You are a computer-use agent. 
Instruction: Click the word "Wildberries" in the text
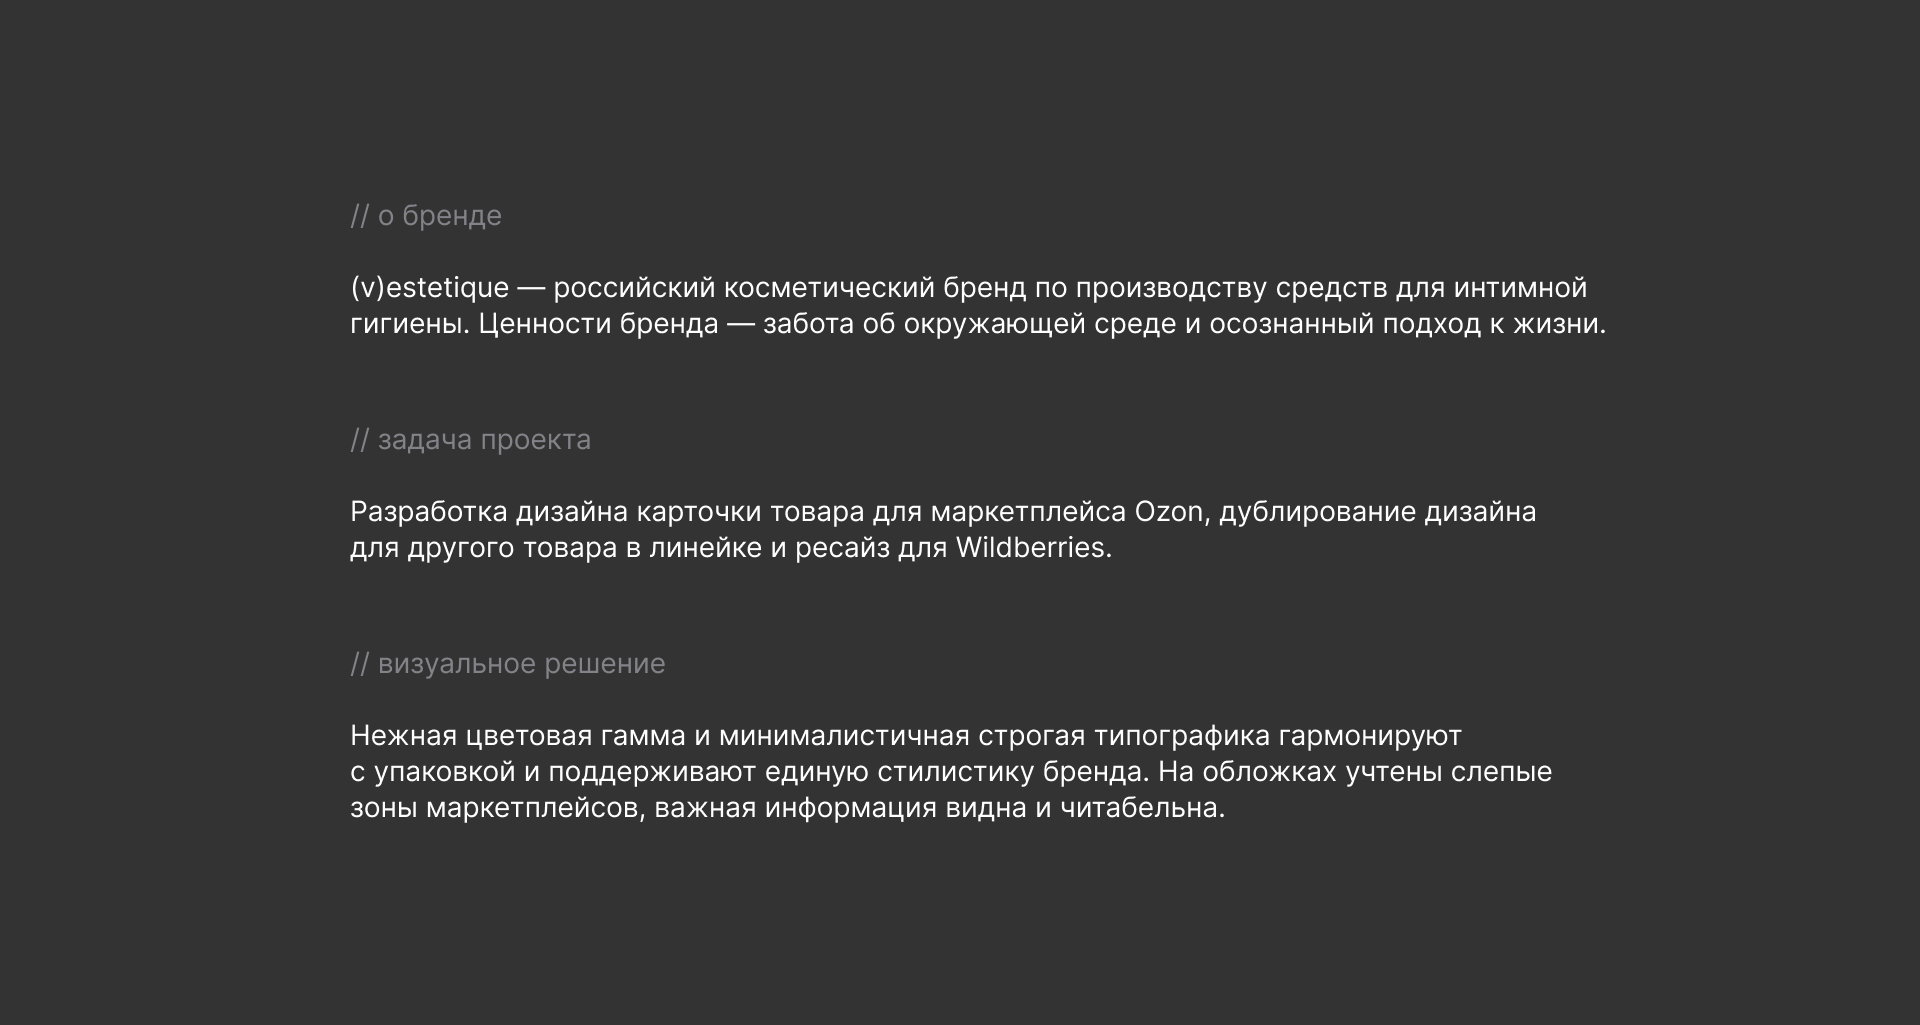click(x=1030, y=548)
